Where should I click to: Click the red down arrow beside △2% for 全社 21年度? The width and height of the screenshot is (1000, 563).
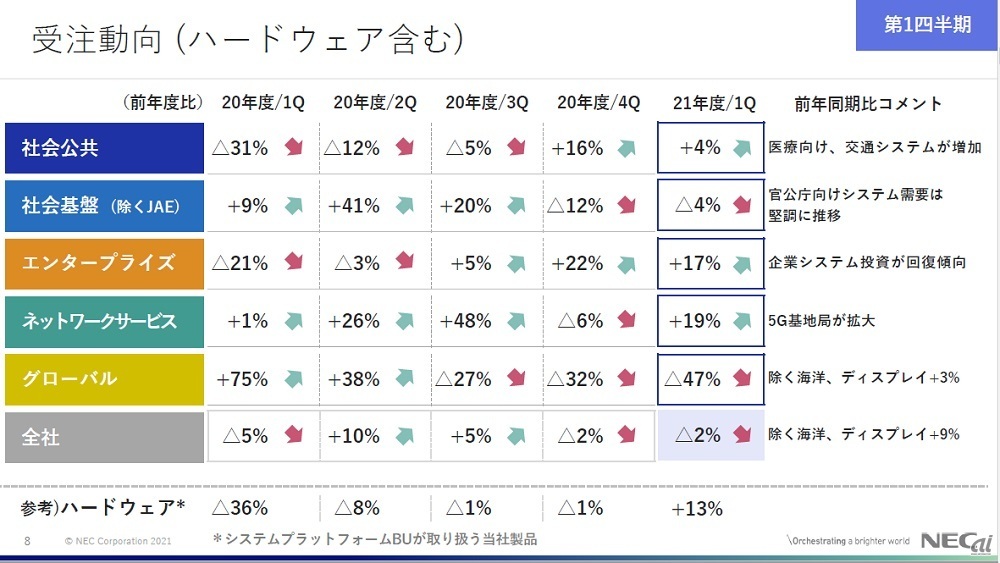point(742,435)
